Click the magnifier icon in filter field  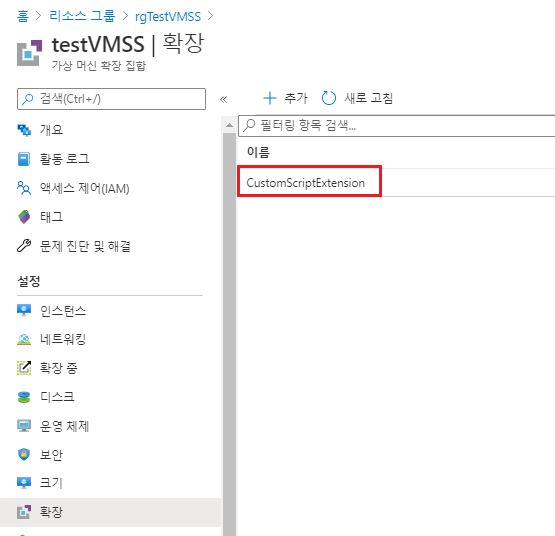[x=249, y=125]
